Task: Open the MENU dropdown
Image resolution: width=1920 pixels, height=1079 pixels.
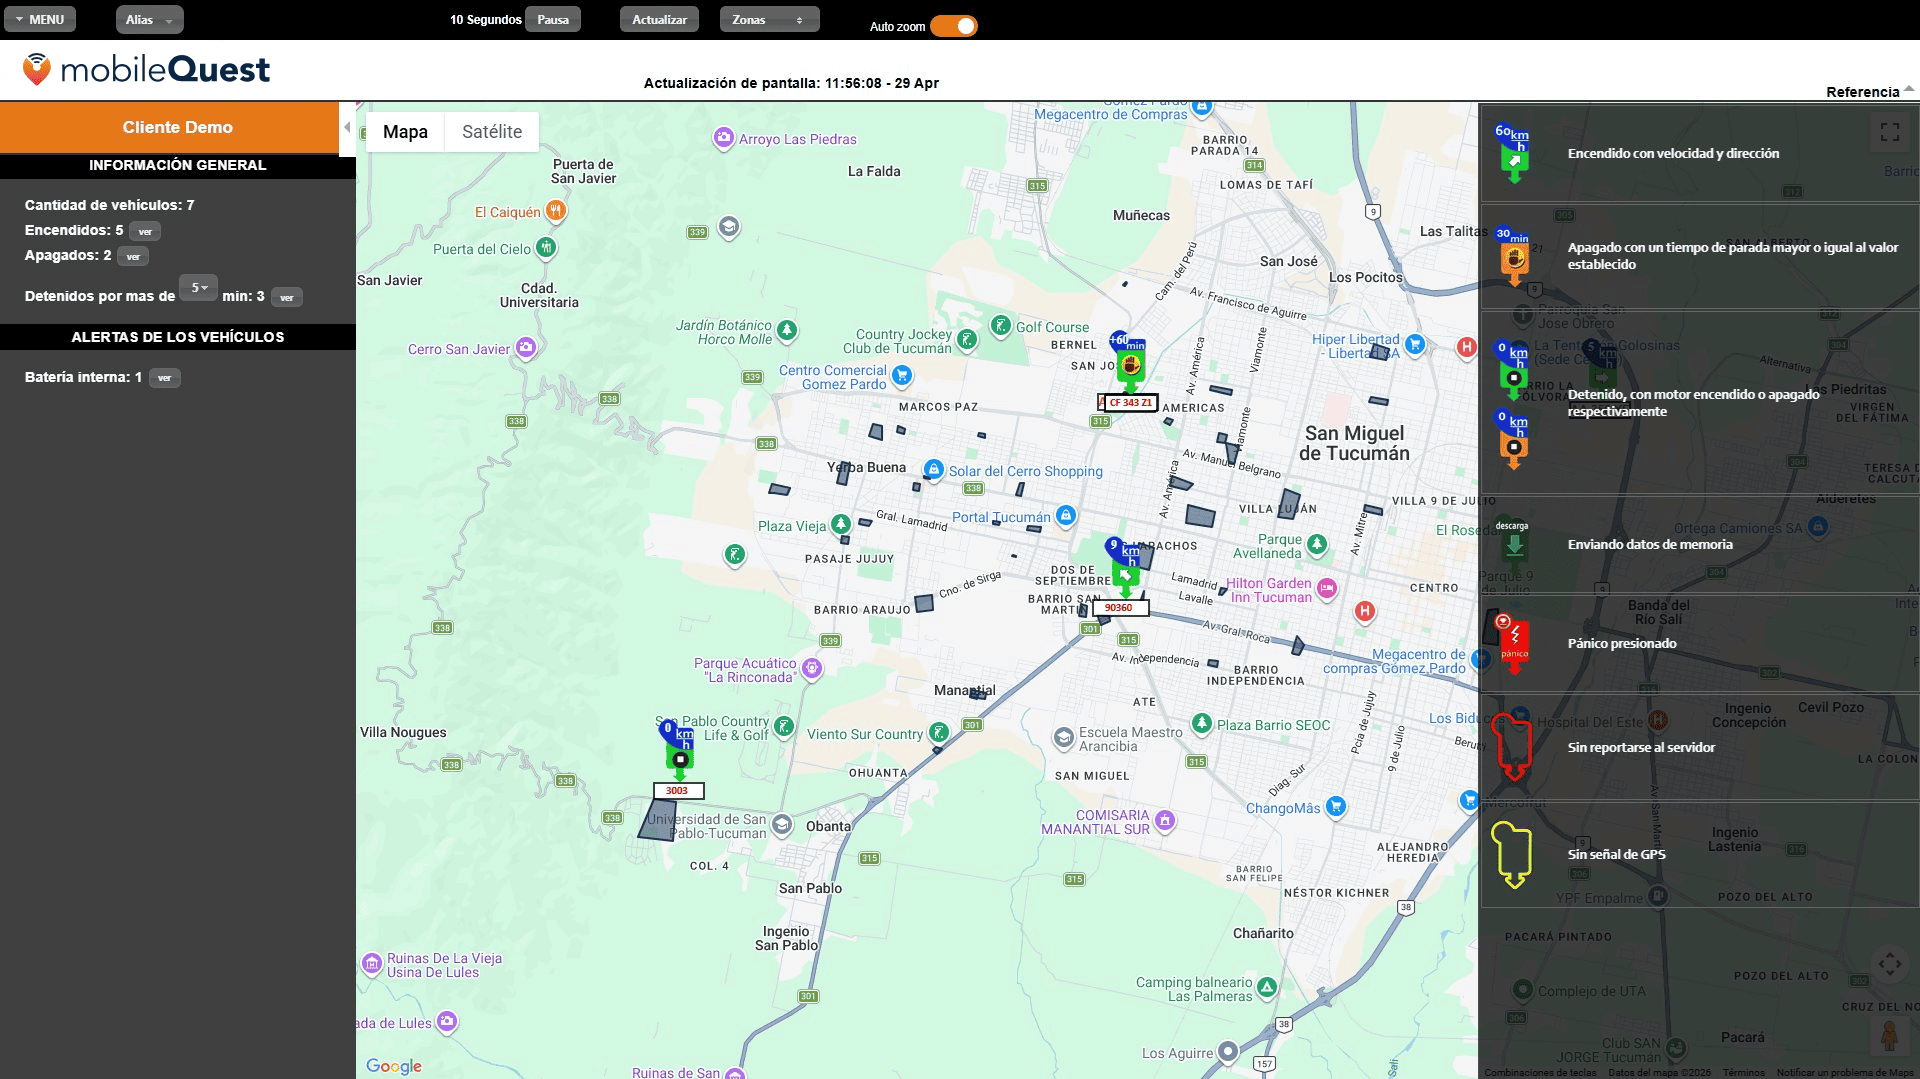Action: (x=40, y=19)
